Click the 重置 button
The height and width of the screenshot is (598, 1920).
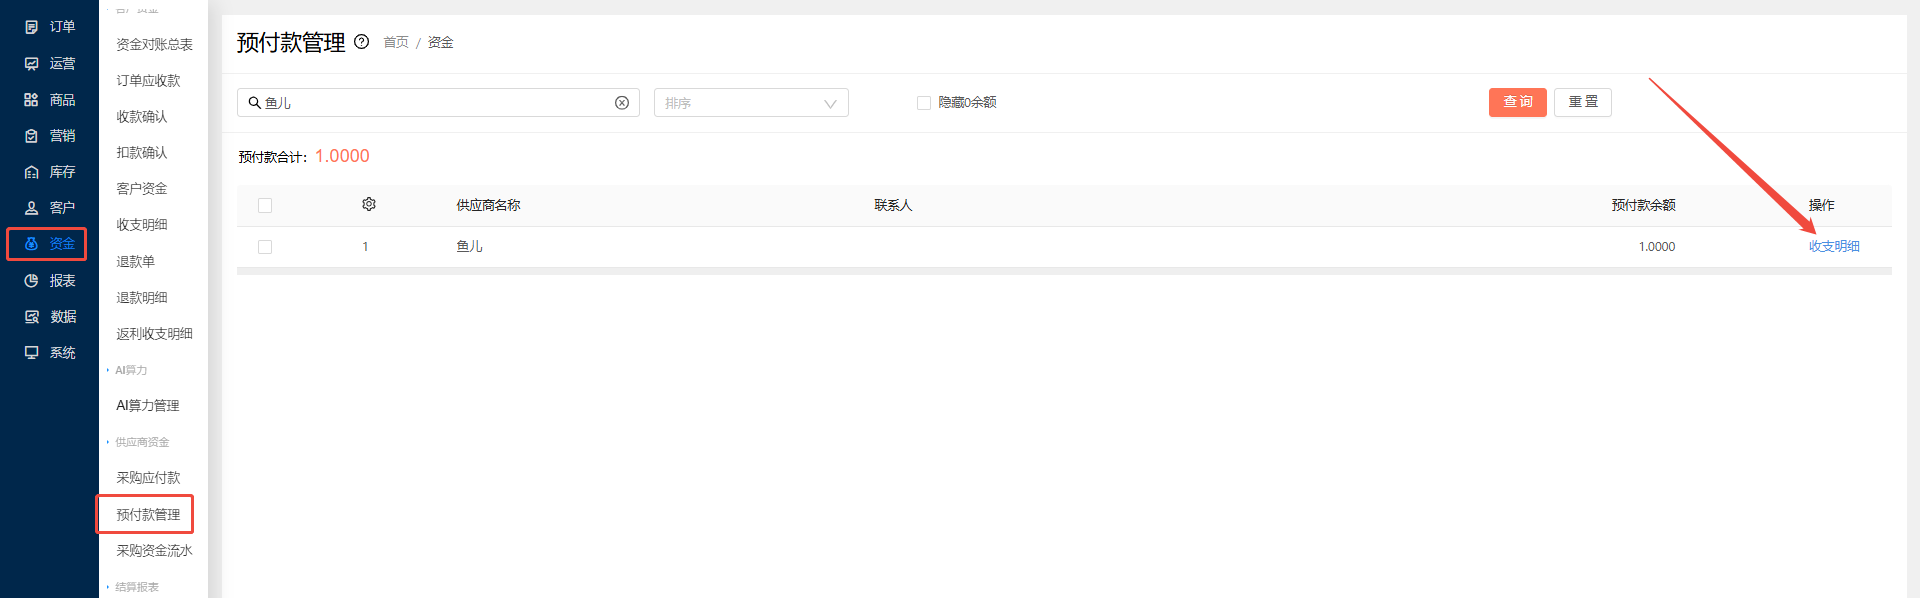point(1582,102)
